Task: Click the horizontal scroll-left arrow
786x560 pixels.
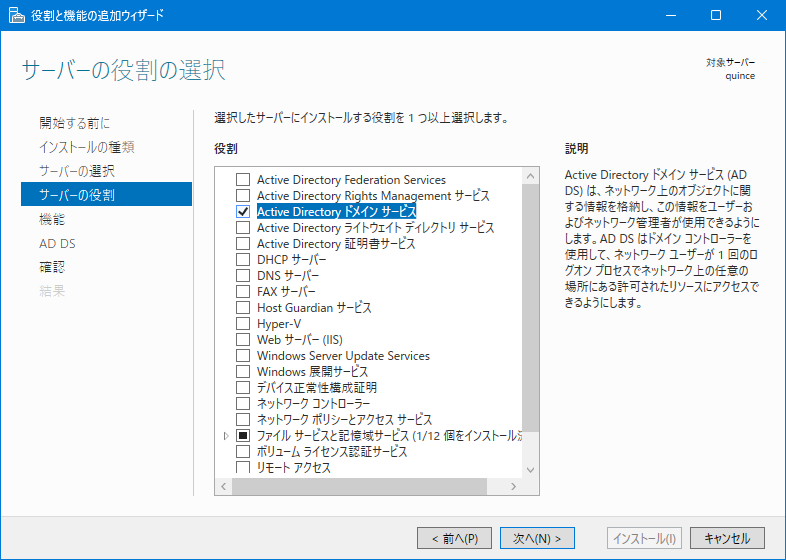Action: pos(224,486)
